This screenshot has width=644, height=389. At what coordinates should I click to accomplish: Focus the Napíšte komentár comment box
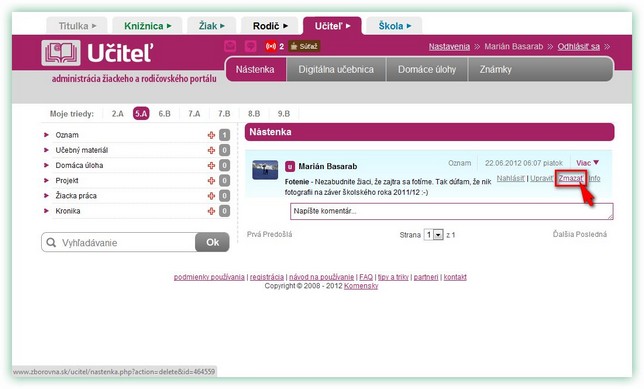pos(452,211)
